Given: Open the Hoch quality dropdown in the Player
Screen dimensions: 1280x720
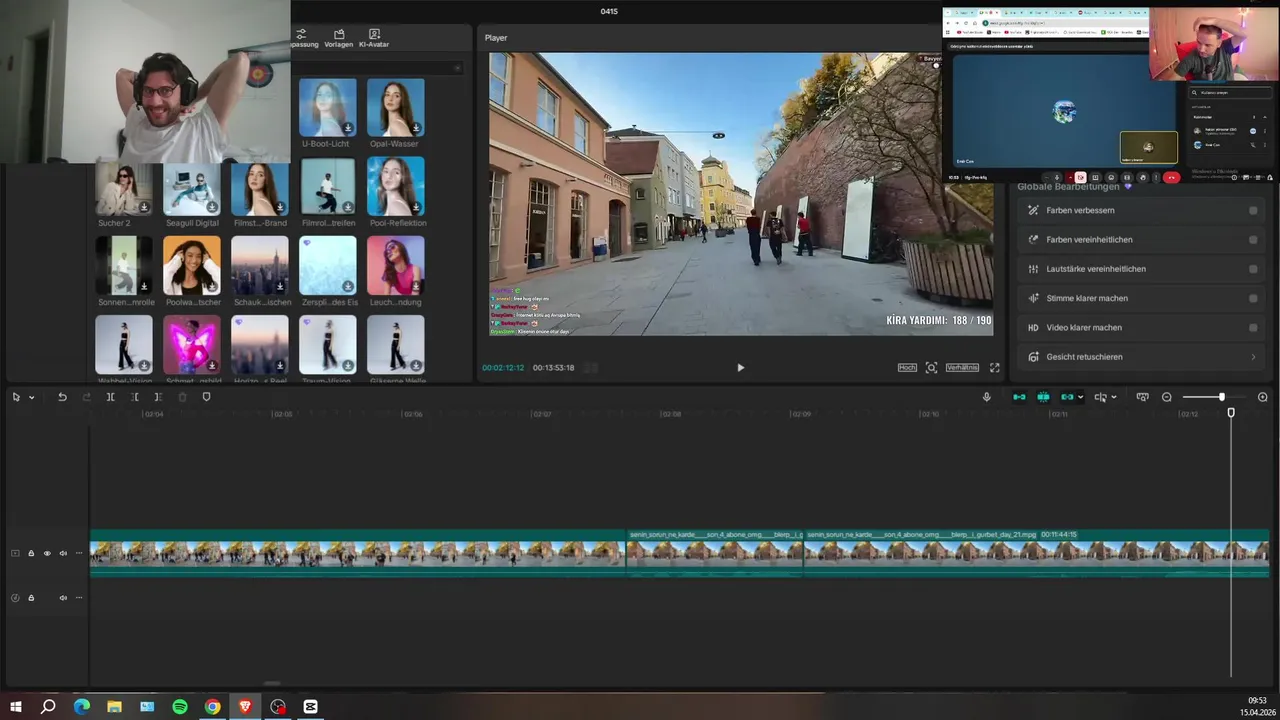Looking at the screenshot, I should (907, 368).
